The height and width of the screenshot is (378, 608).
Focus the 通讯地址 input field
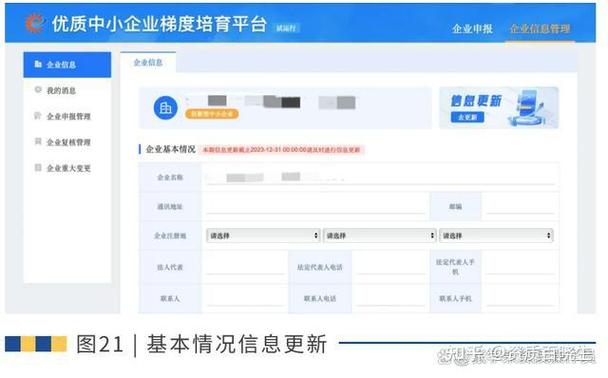(315, 207)
